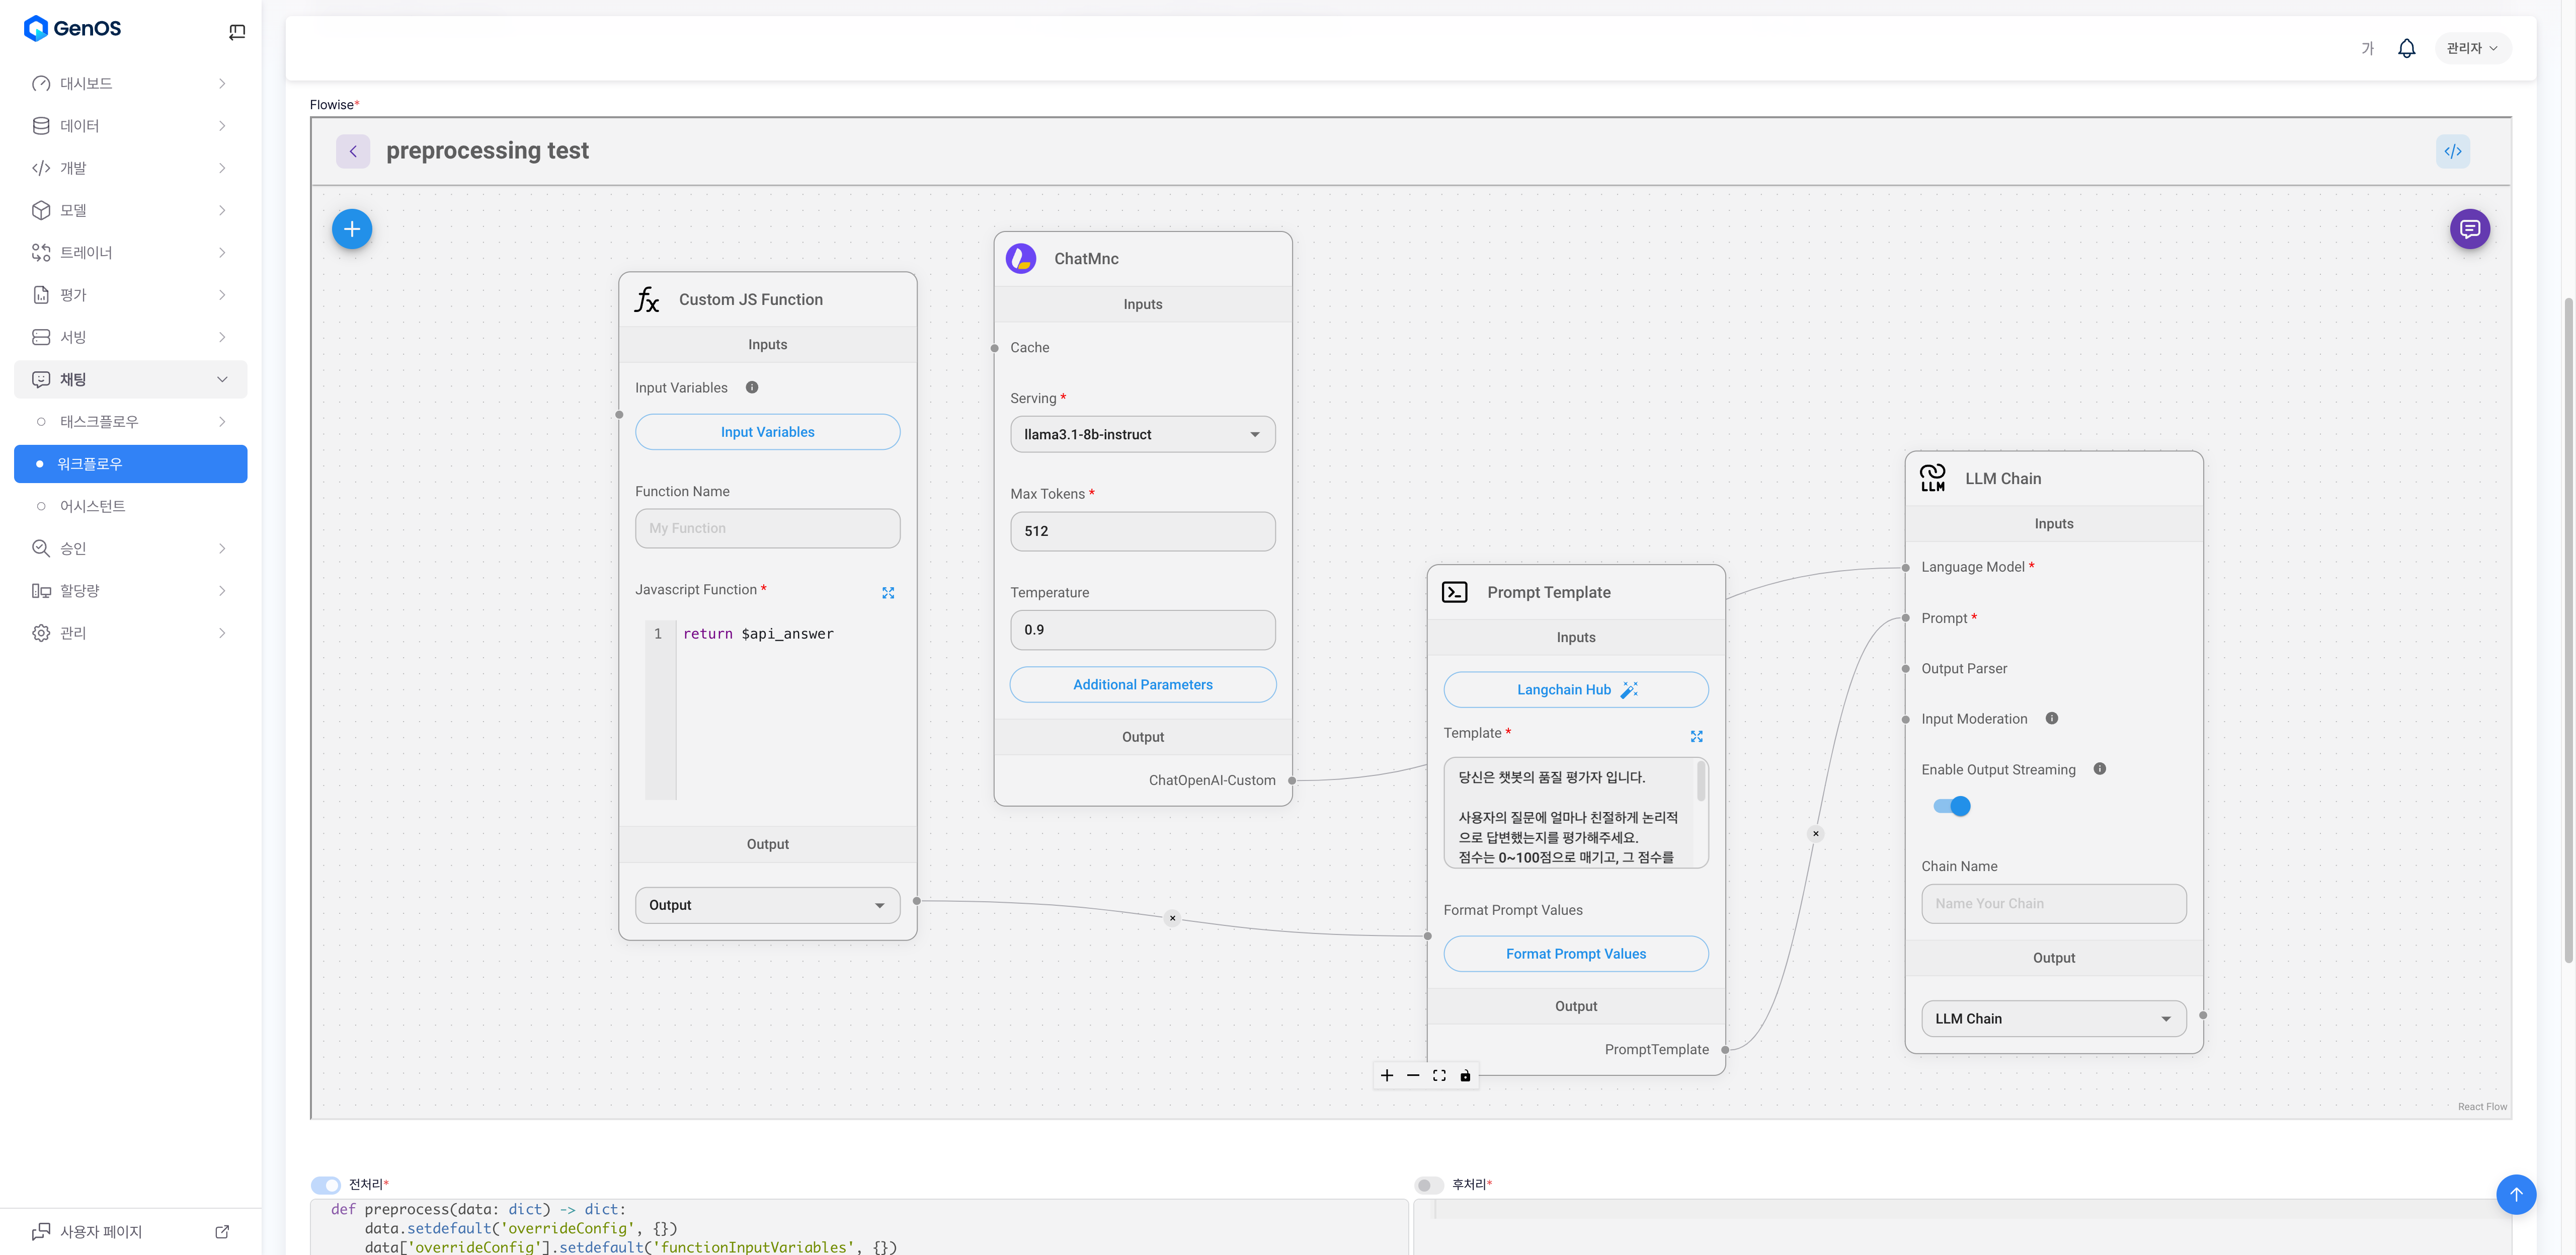2576x1255 pixels.
Task: Disable the 전처리 preprocessing toggle
Action: [x=326, y=1185]
